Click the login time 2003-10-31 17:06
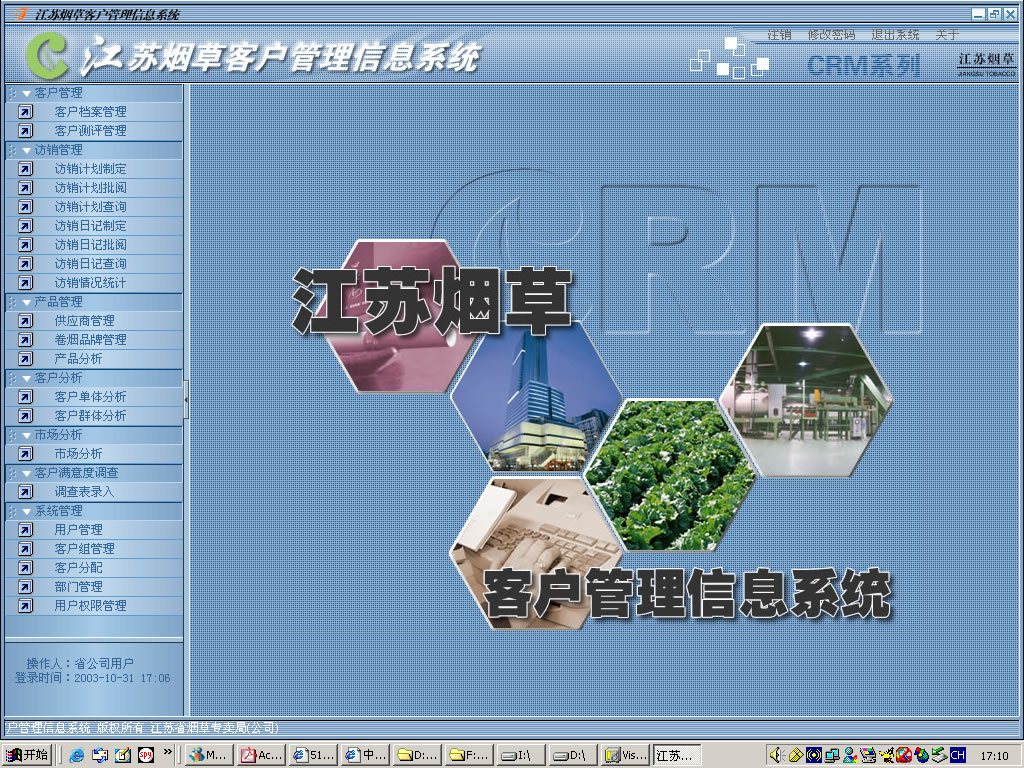1024x768 pixels. 122,678
